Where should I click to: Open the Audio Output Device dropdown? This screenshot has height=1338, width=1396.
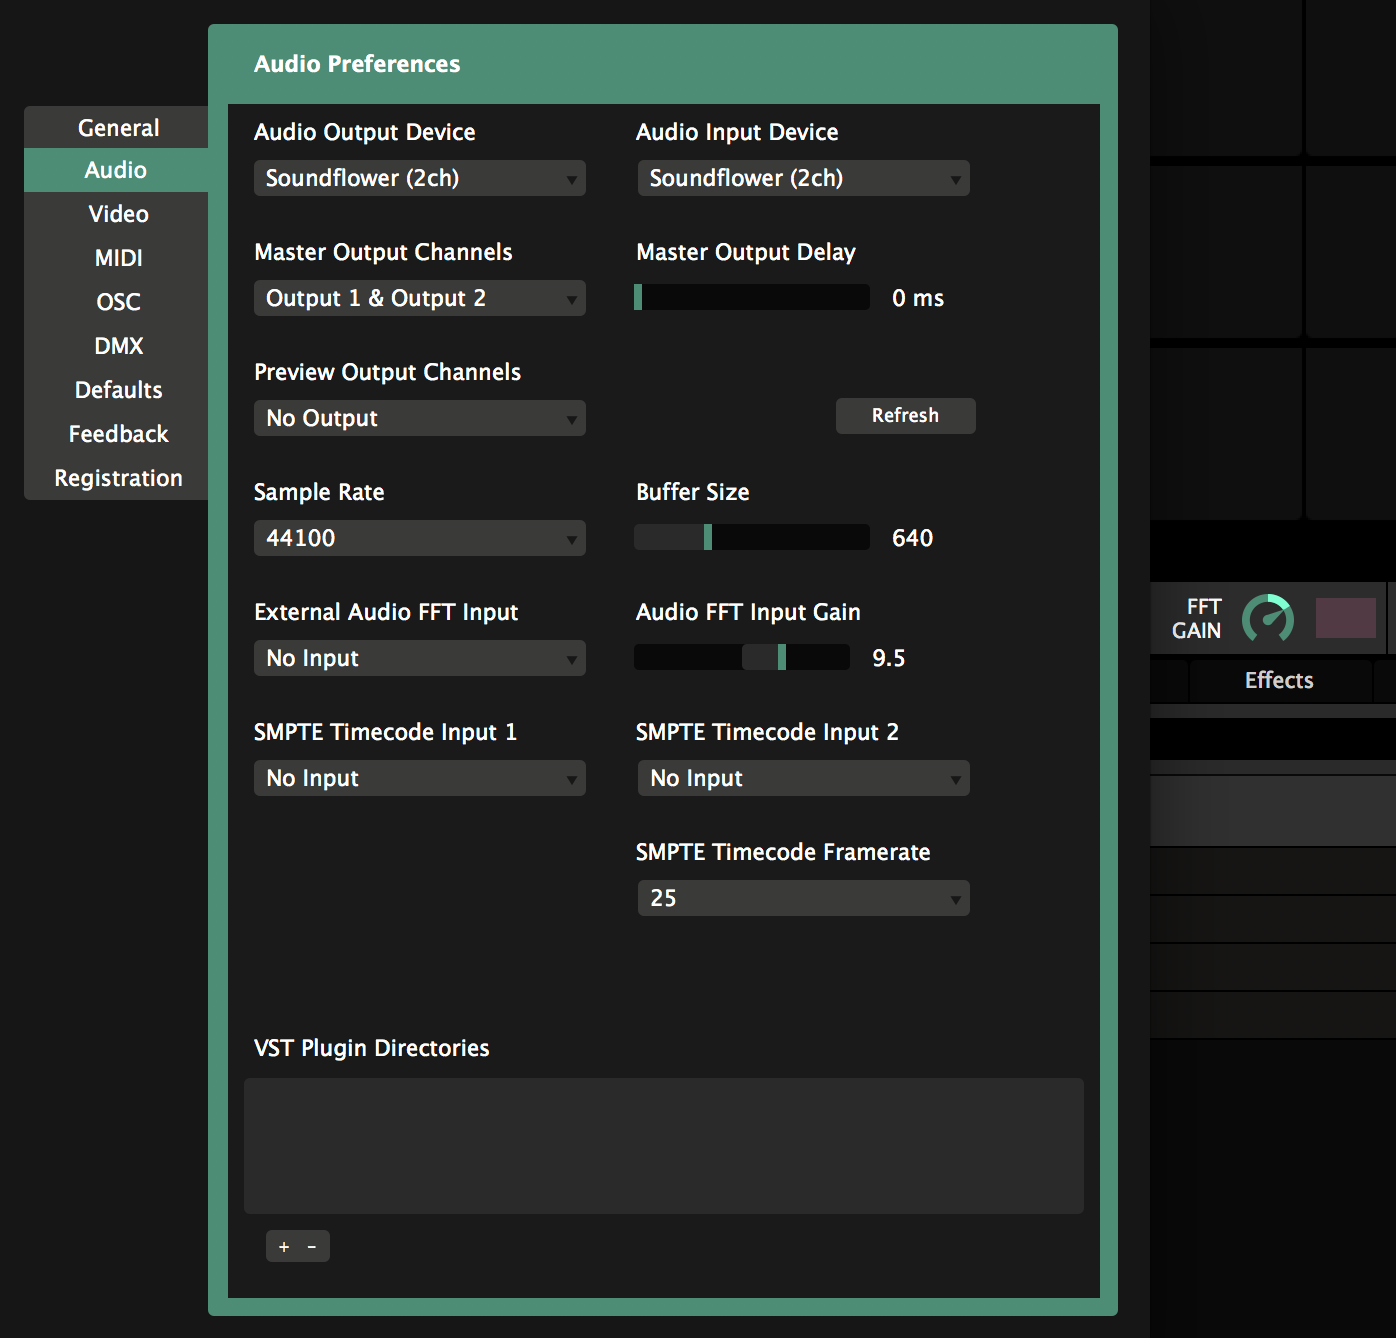click(419, 178)
